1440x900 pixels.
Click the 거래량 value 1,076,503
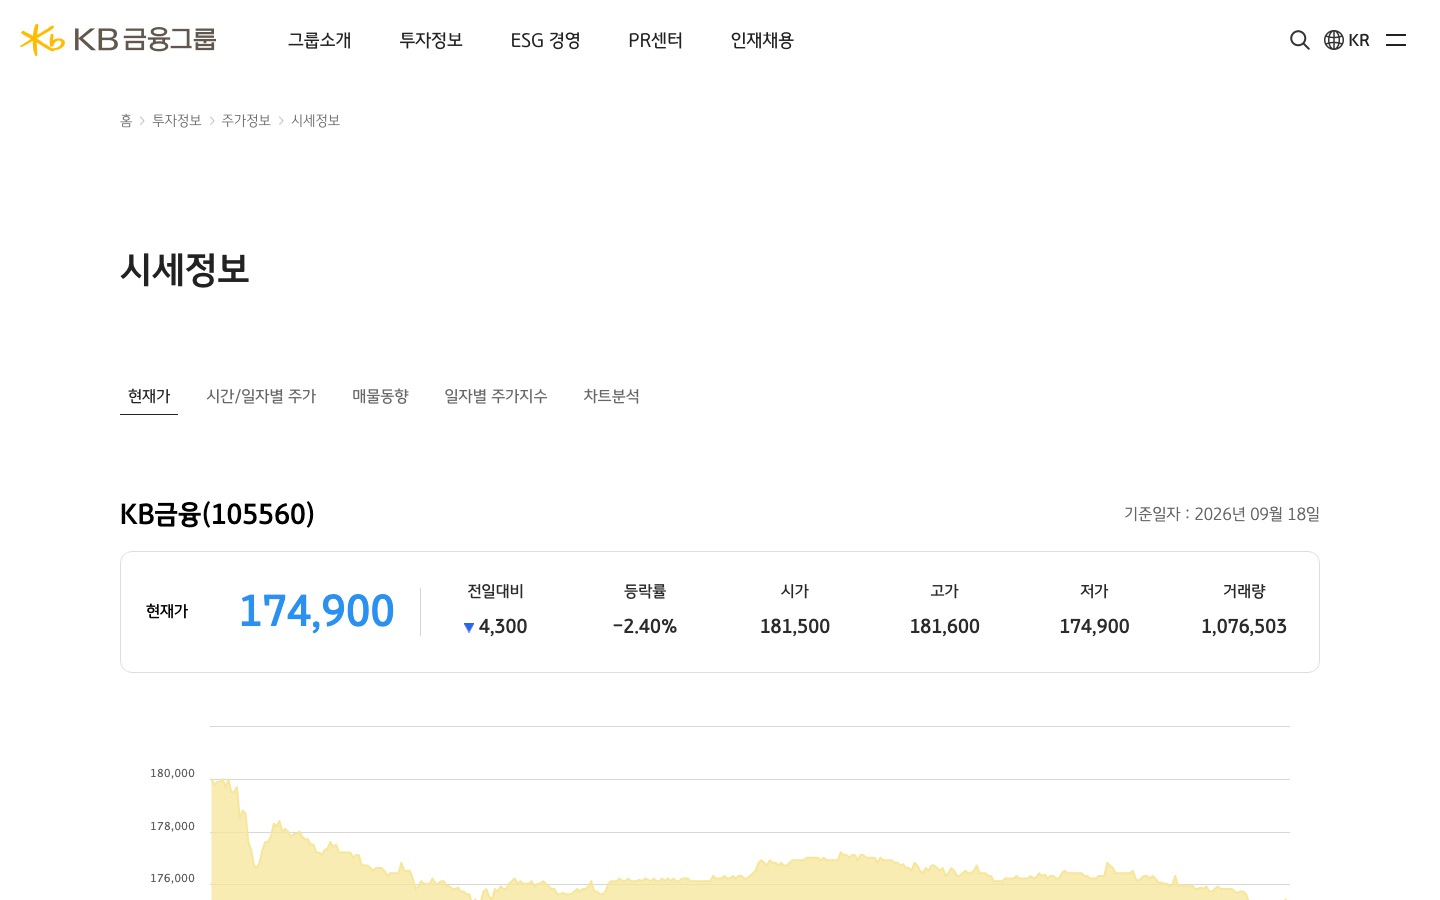click(x=1244, y=626)
